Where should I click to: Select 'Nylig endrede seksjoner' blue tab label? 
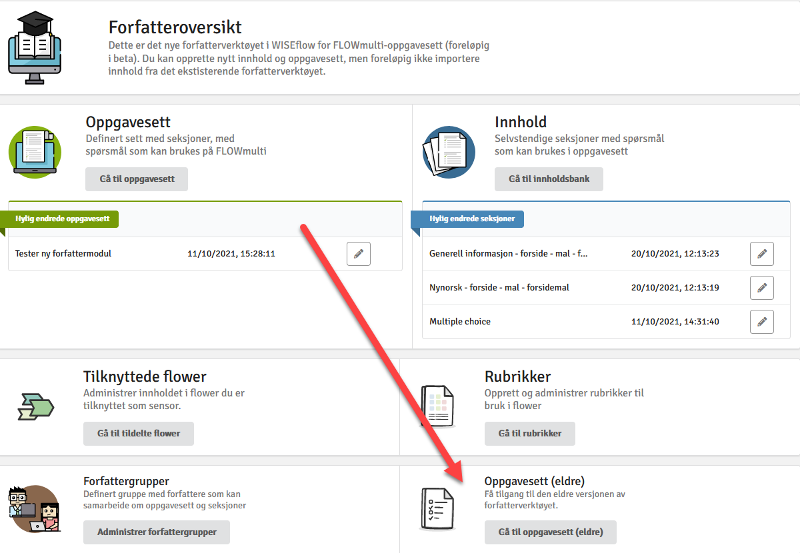(x=472, y=219)
